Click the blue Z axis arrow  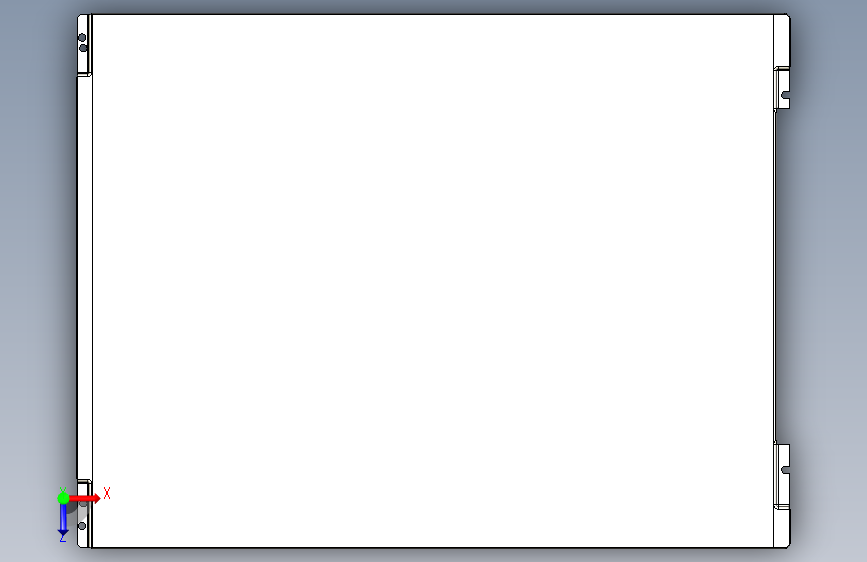tap(63, 519)
